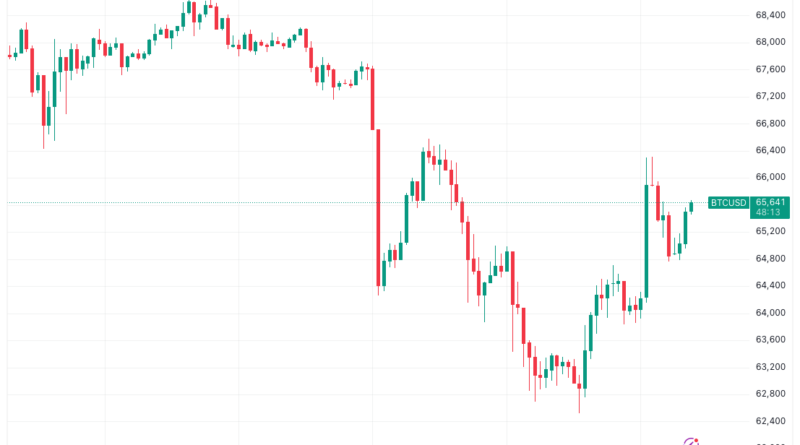This screenshot has width=800, height=445.
Task: Click the BTCUSD symbol label
Action: coord(728,203)
